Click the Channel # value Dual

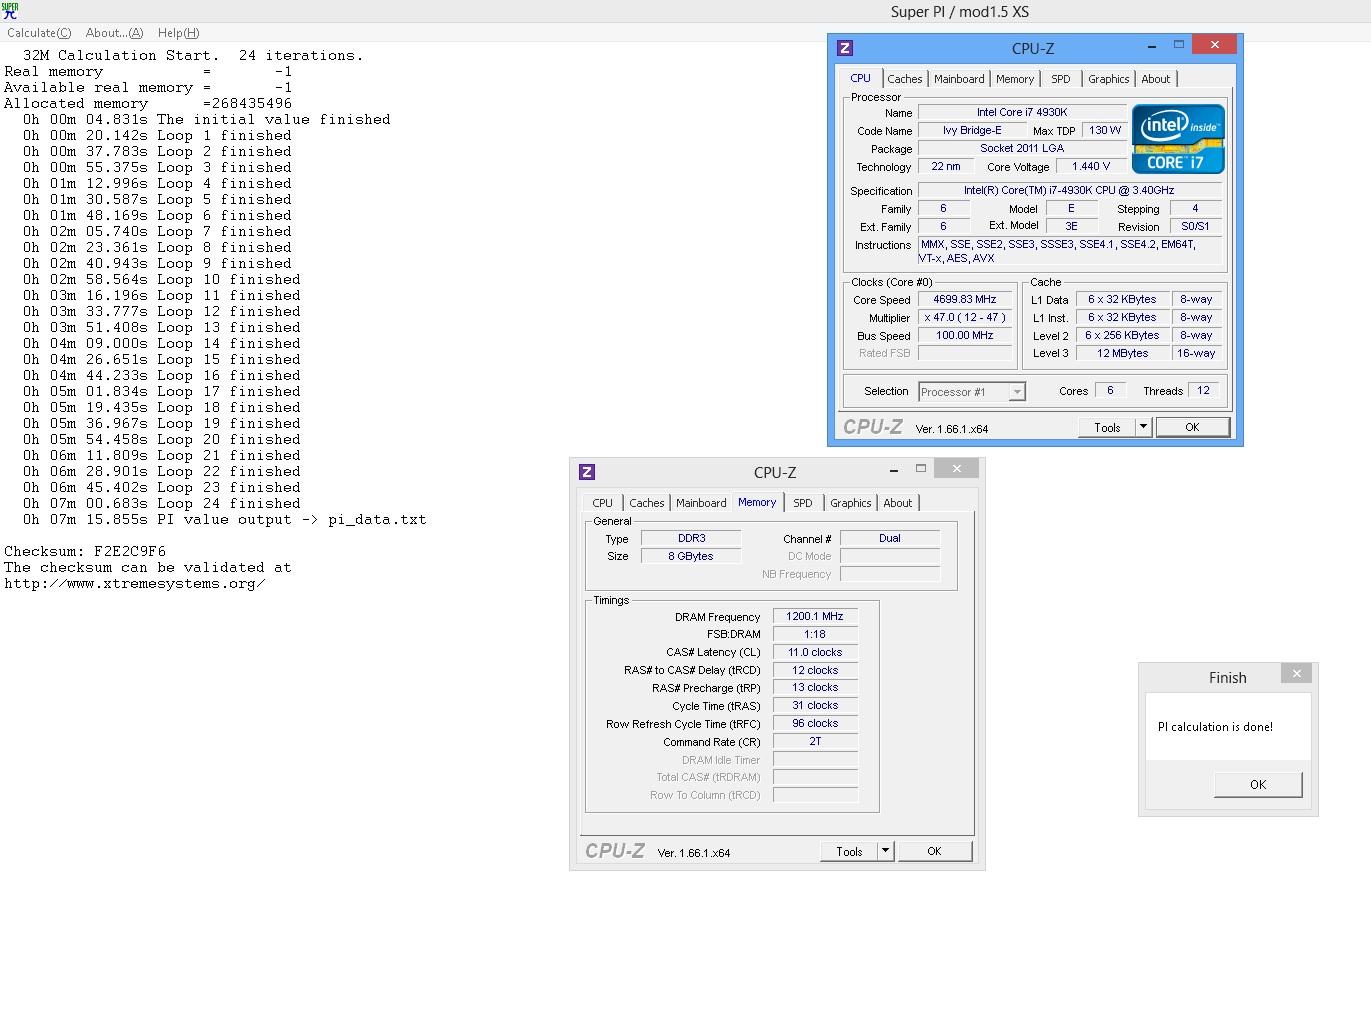[890, 538]
